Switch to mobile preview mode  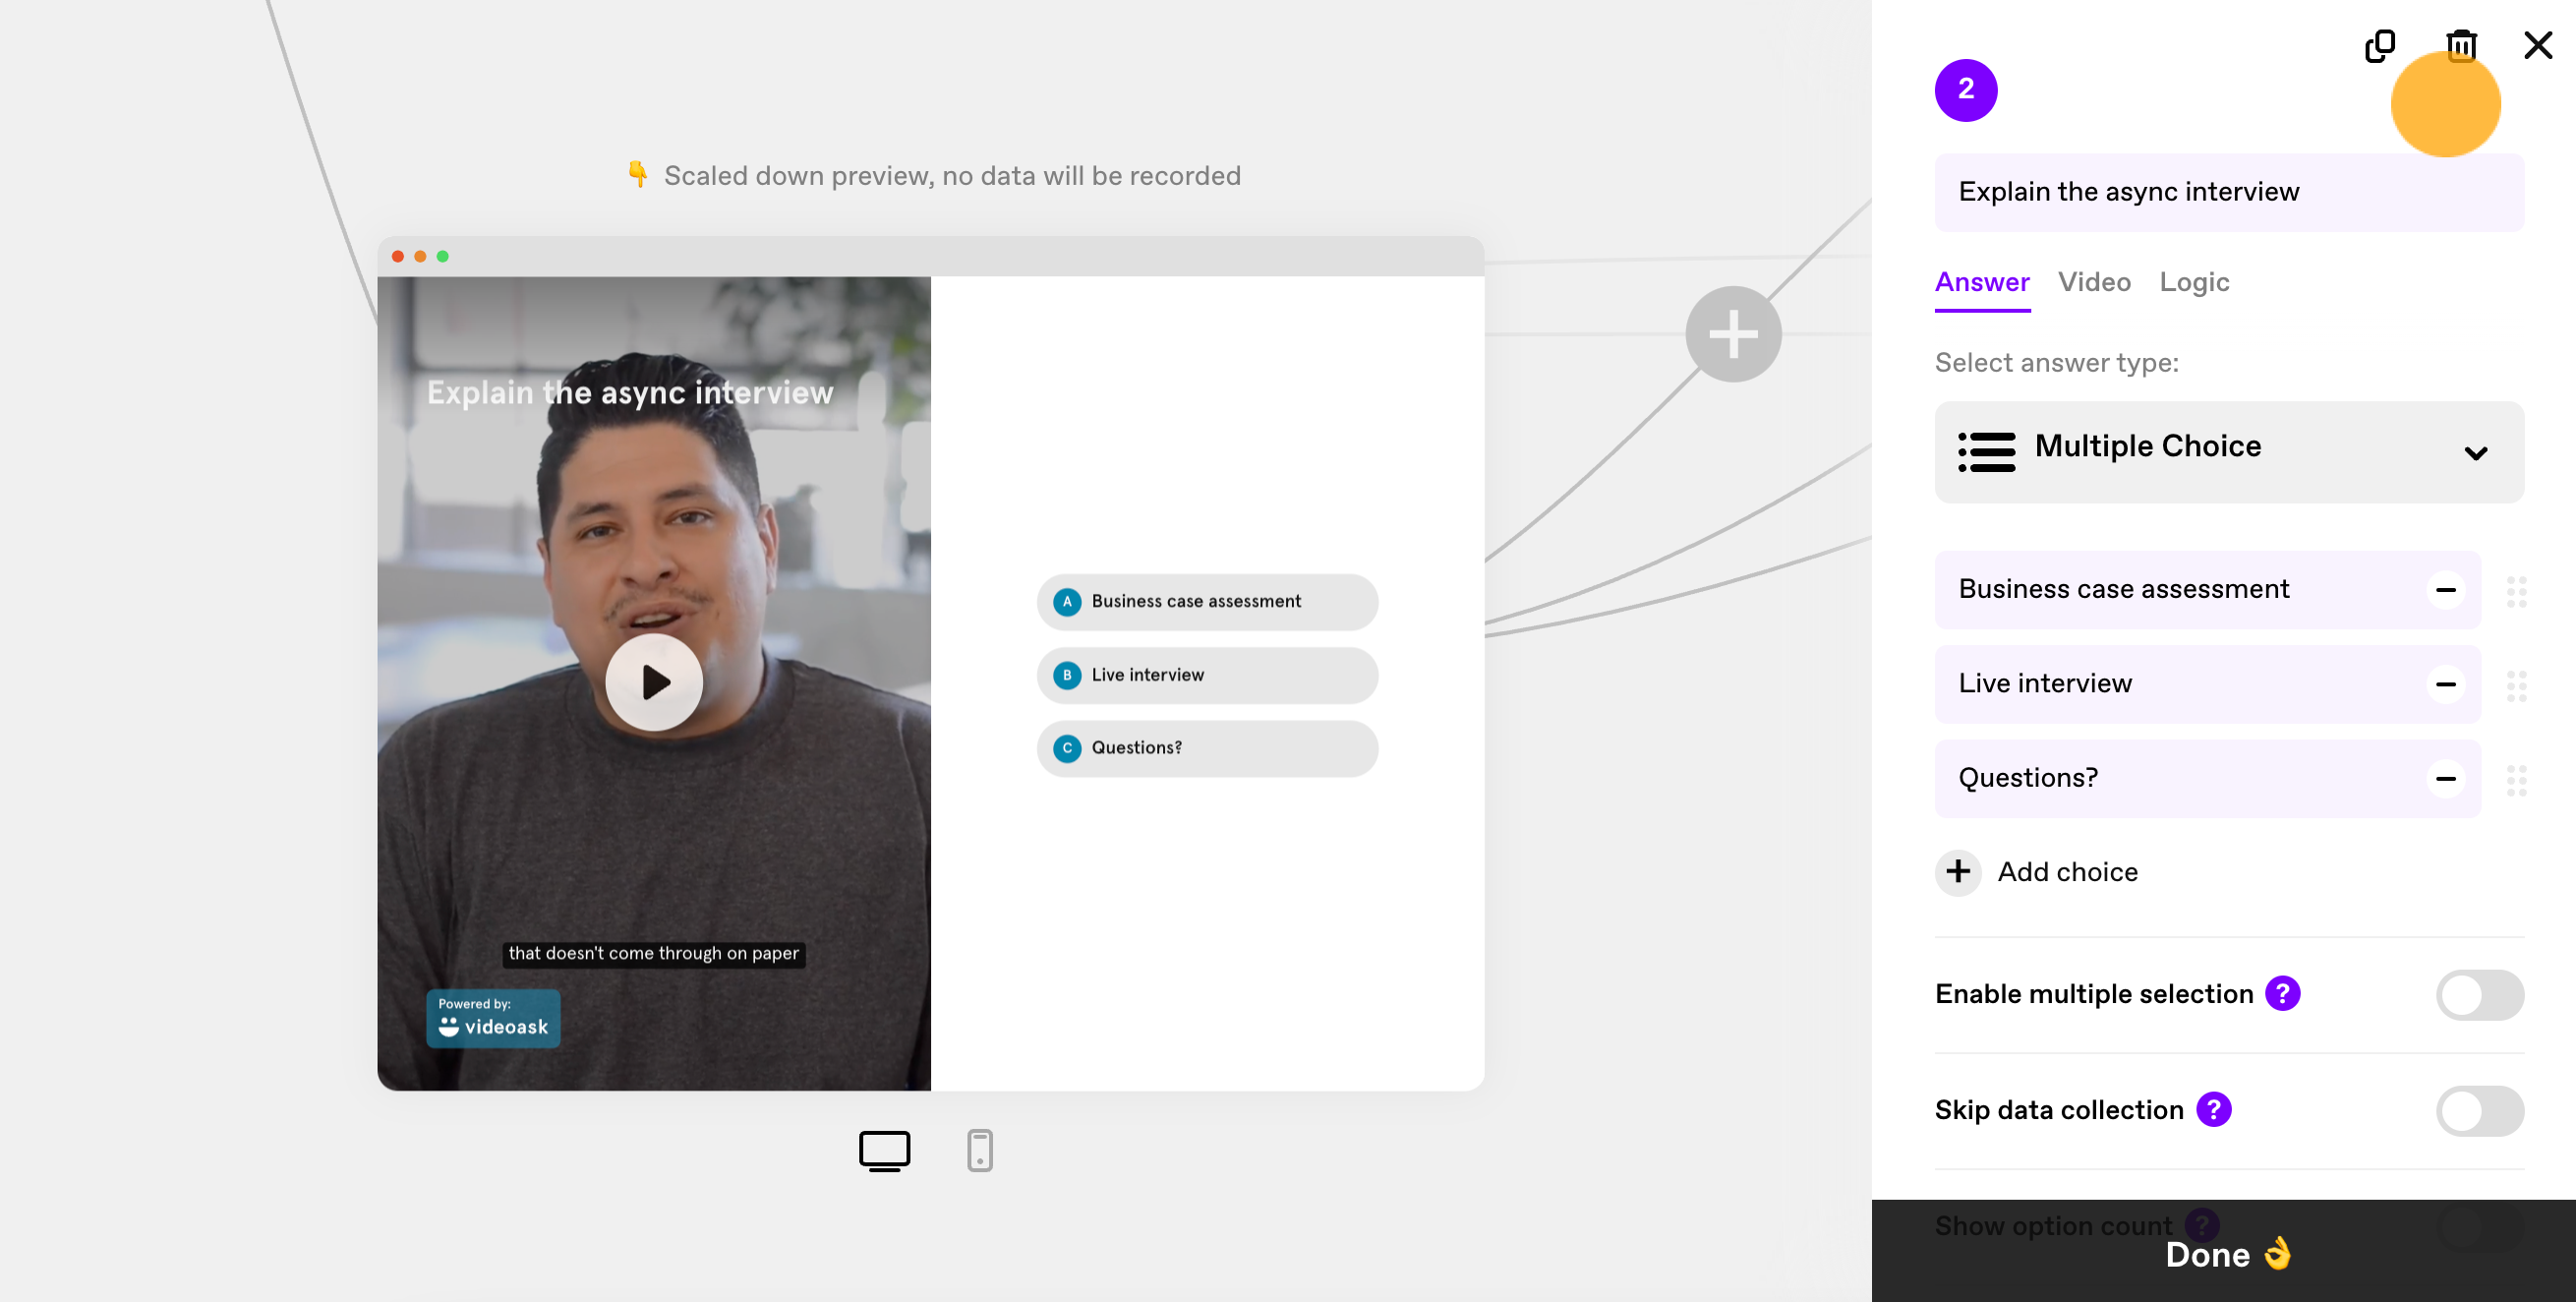(979, 1151)
